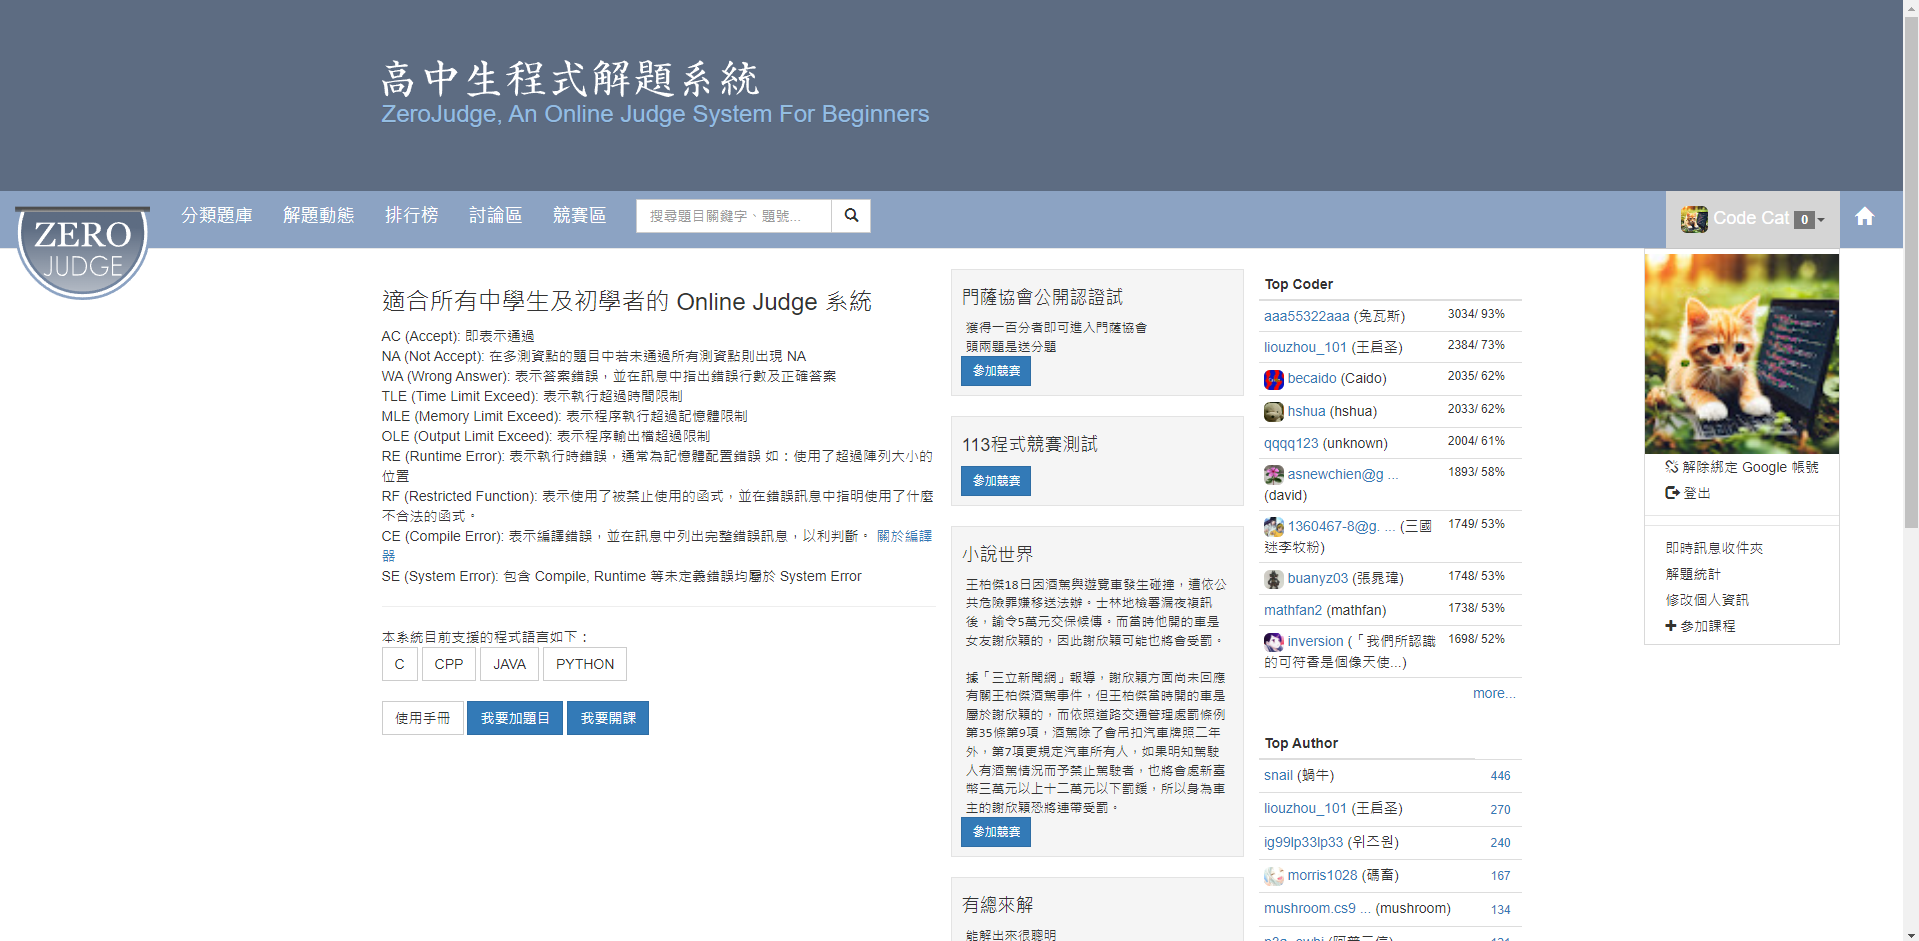Click the problem keyword search field
This screenshot has width=1919, height=941.
733,216
